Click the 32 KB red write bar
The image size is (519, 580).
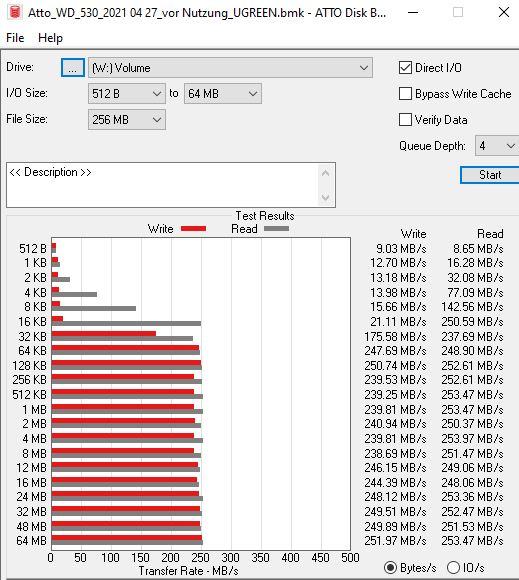point(104,334)
